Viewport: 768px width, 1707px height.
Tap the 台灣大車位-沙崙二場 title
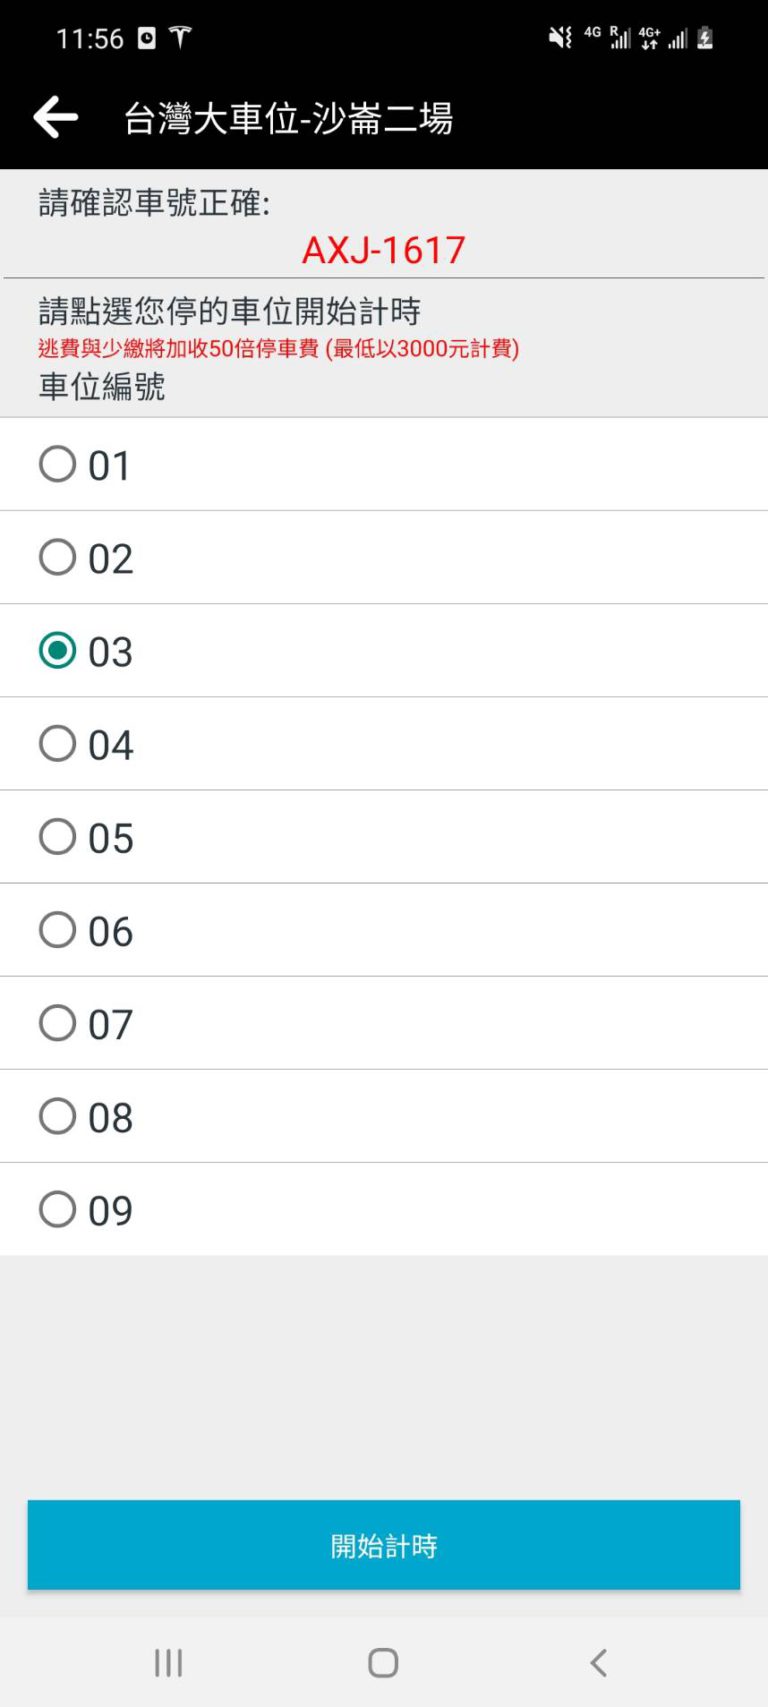pyautogui.click(x=288, y=118)
